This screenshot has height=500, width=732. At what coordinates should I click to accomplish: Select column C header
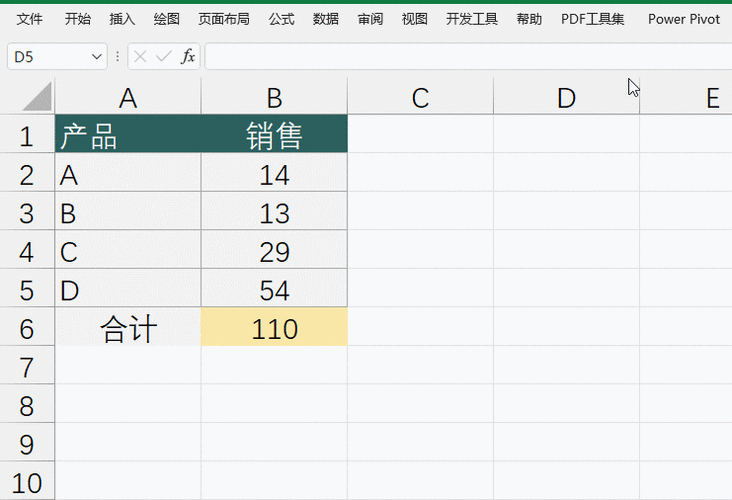(x=420, y=97)
